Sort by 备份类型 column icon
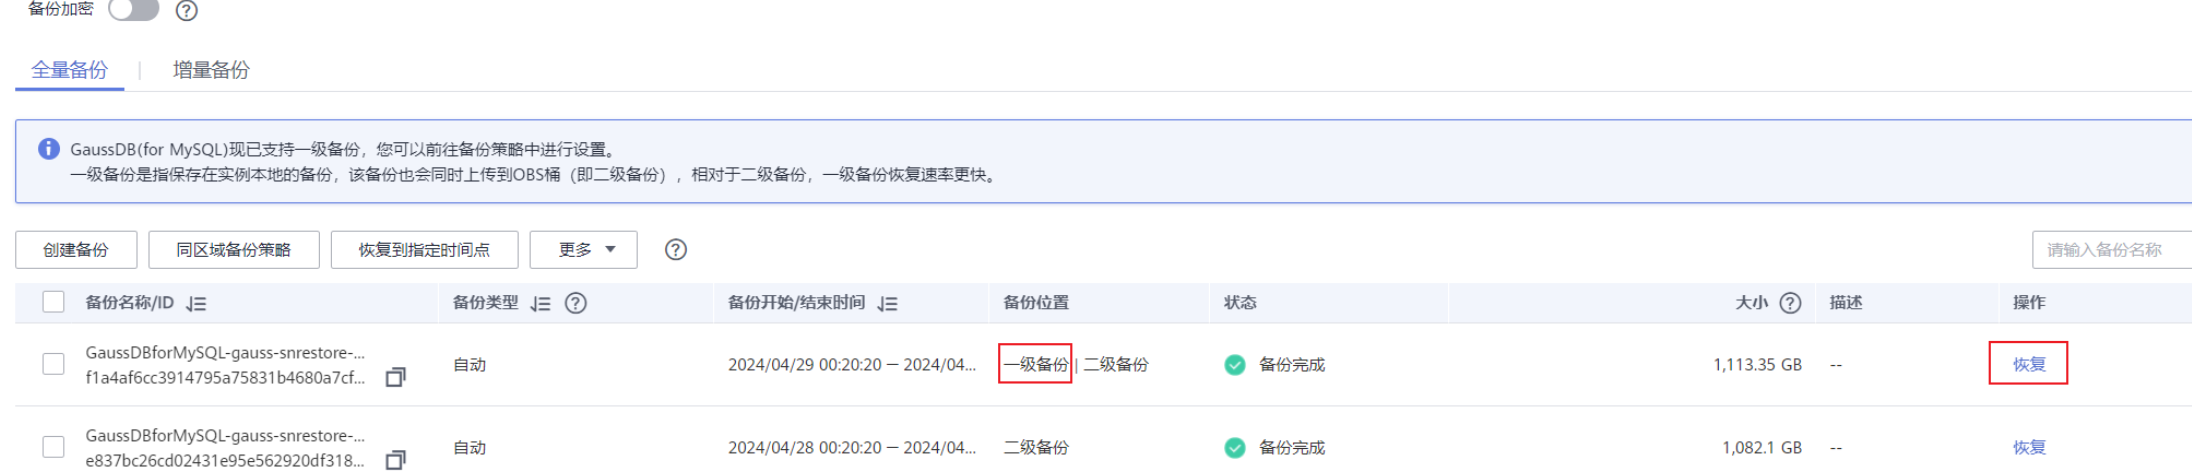2192x472 pixels. pyautogui.click(x=541, y=304)
